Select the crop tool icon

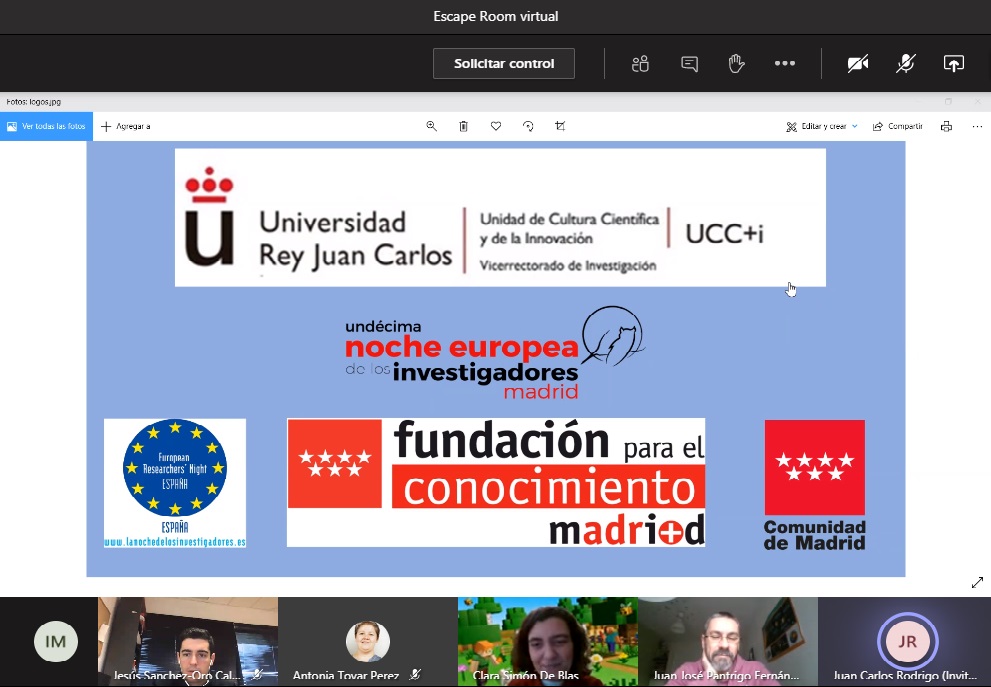point(560,126)
